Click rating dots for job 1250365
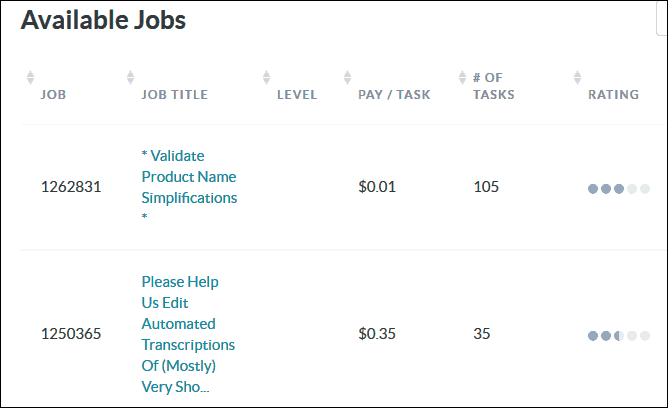668x408 pixels. pos(619,336)
